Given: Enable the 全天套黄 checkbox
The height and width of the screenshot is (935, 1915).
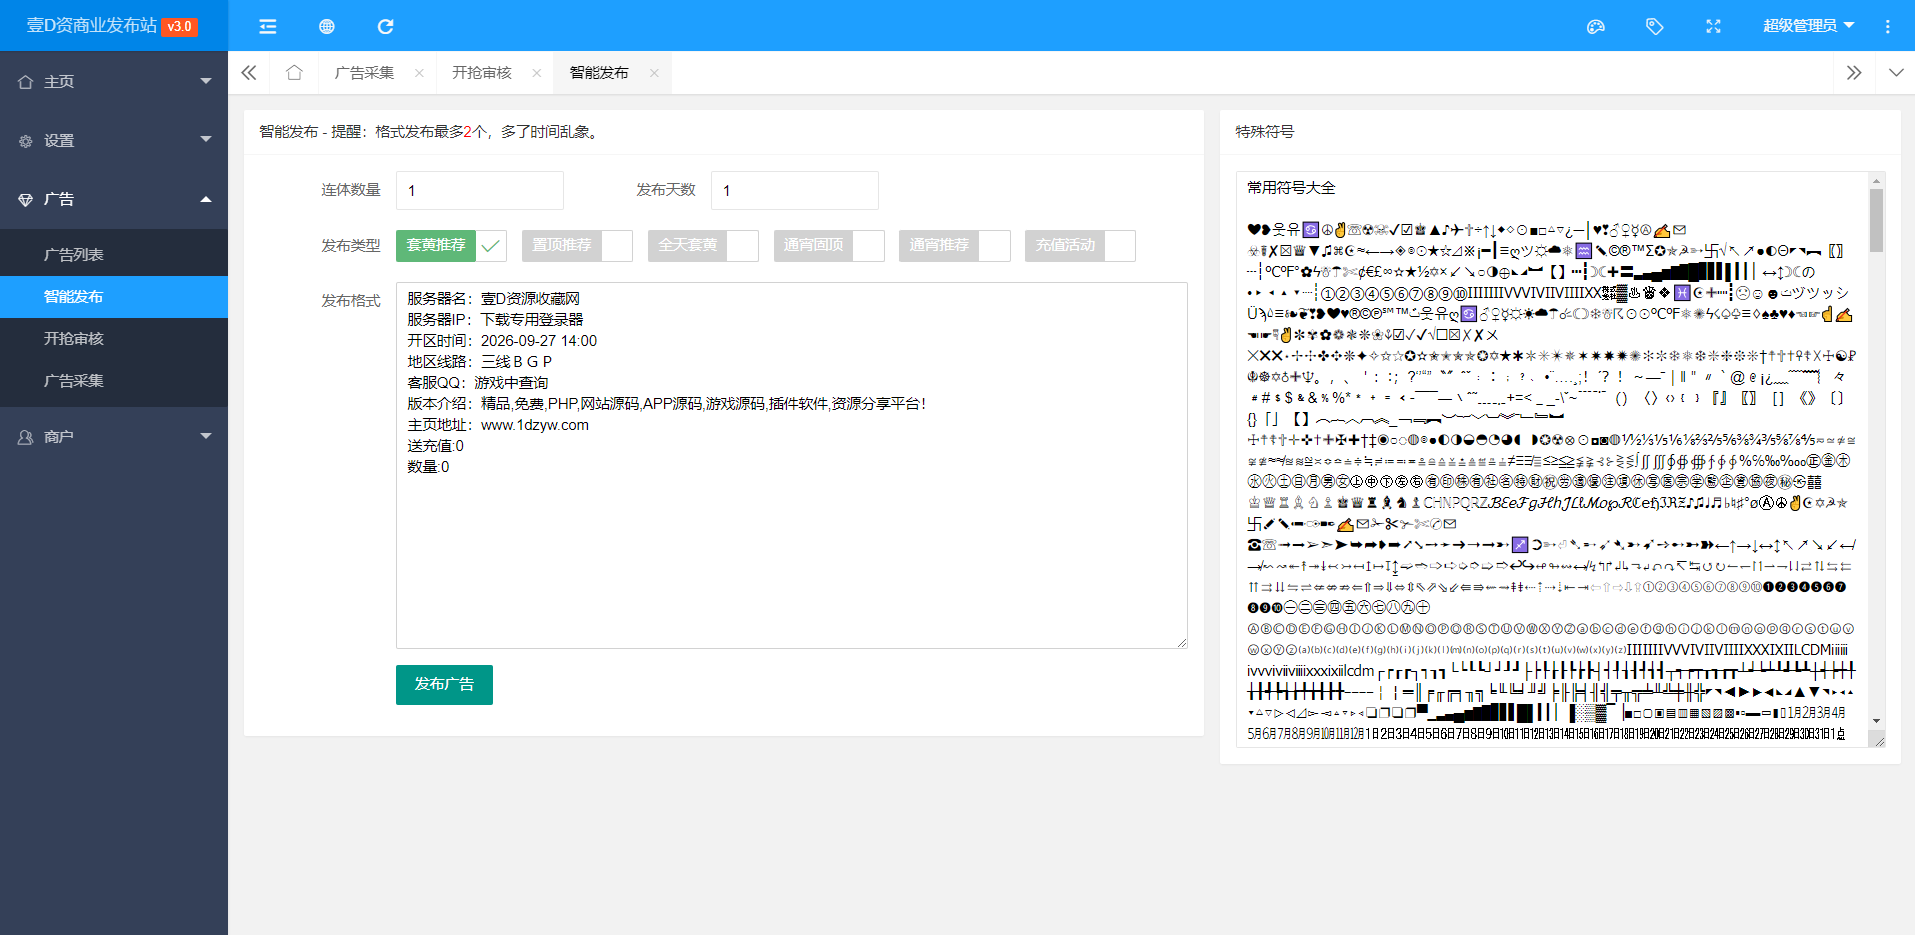Looking at the screenshot, I should pyautogui.click(x=703, y=245).
